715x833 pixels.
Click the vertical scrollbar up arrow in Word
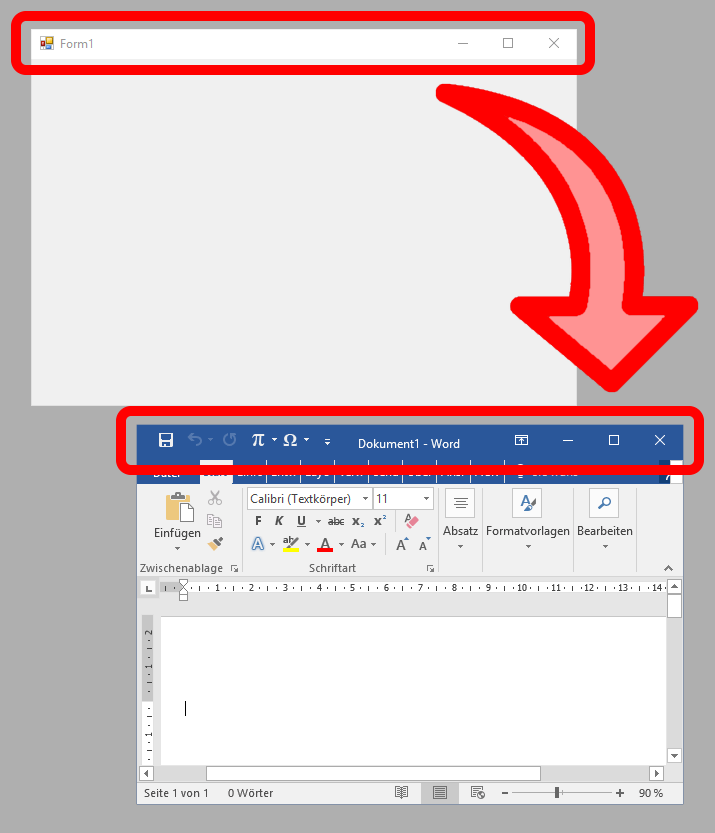[x=674, y=587]
